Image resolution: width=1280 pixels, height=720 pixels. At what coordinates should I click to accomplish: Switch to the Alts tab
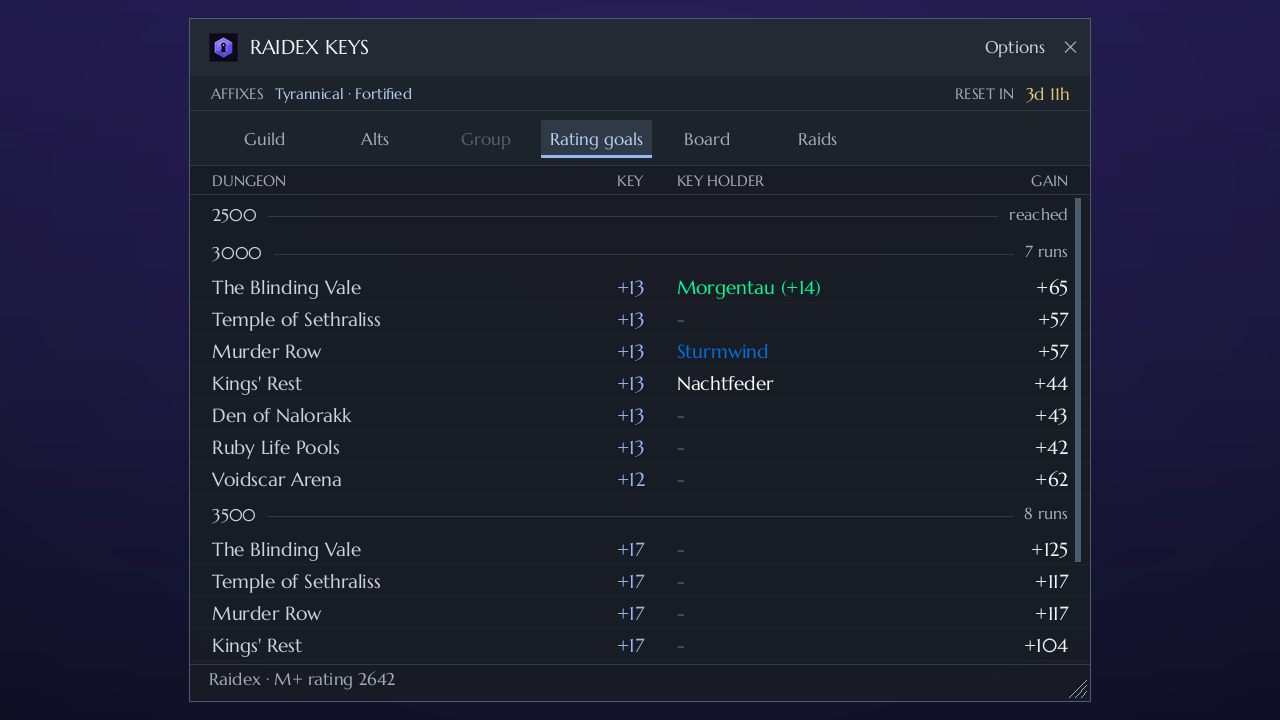pos(375,139)
